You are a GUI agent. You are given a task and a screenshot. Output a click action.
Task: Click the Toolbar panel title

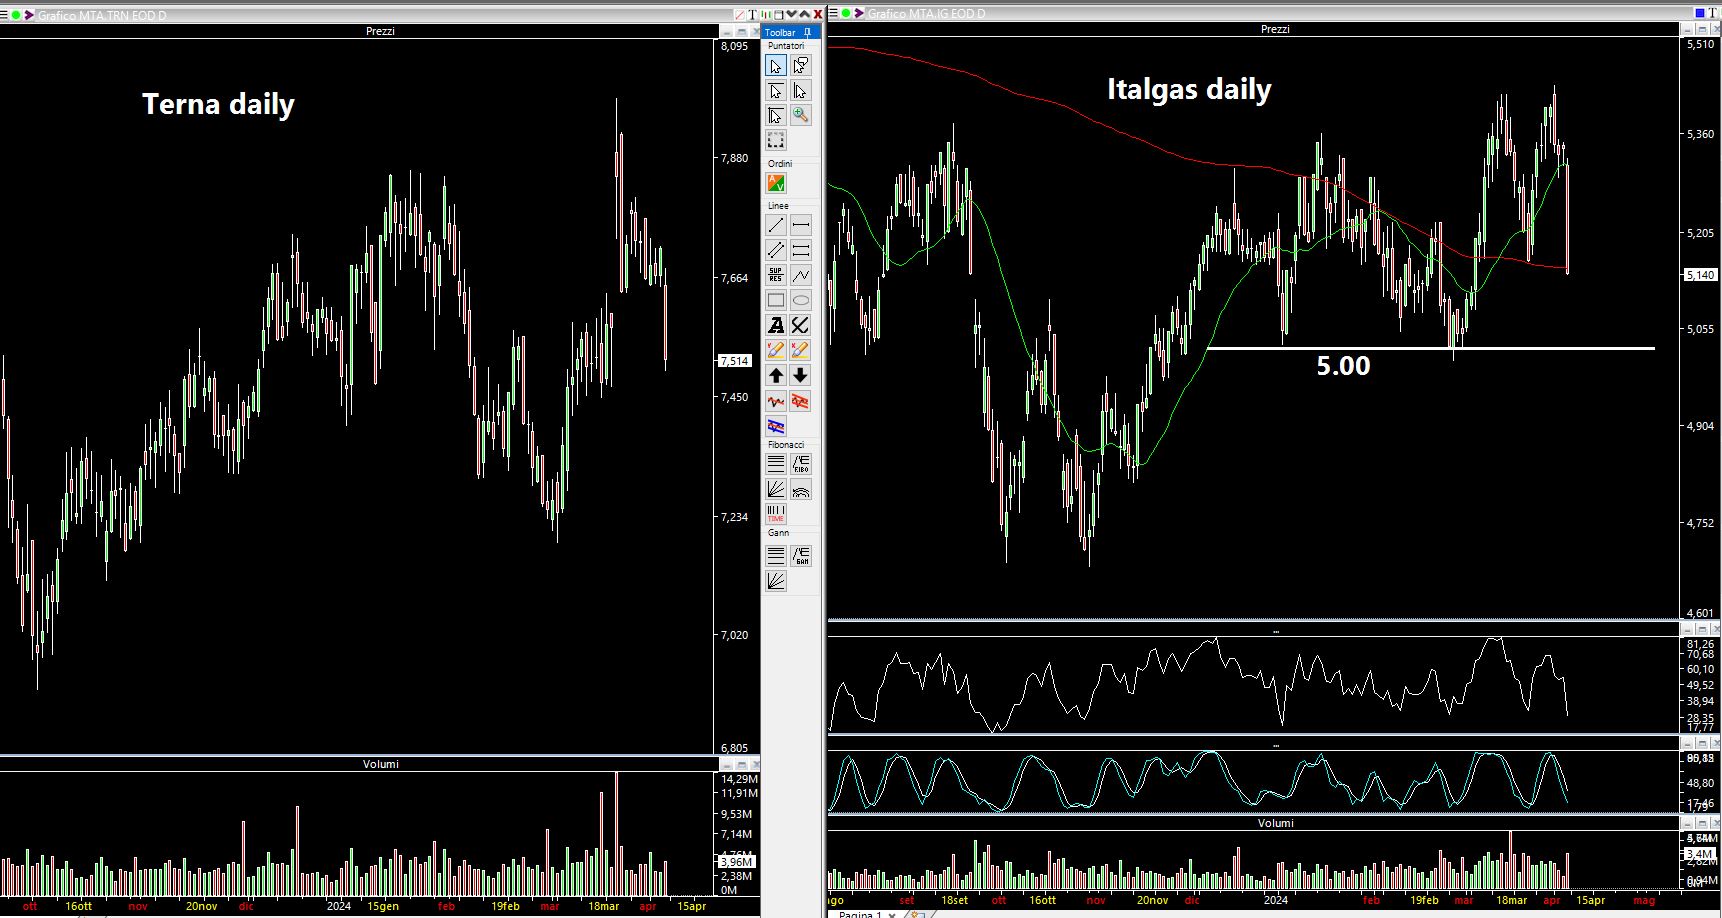tap(781, 33)
